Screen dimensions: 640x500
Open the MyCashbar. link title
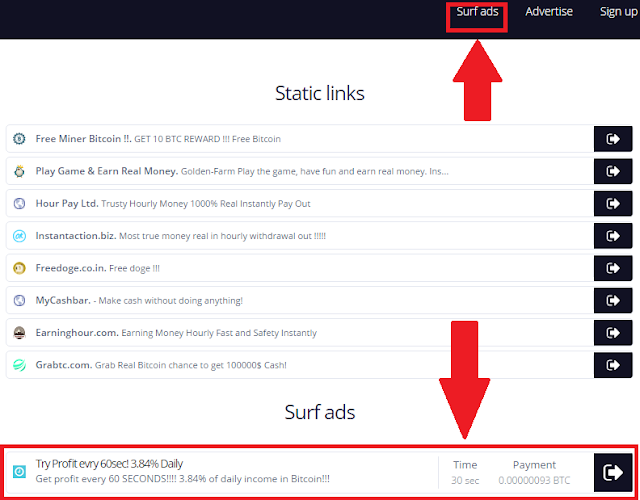tap(63, 300)
